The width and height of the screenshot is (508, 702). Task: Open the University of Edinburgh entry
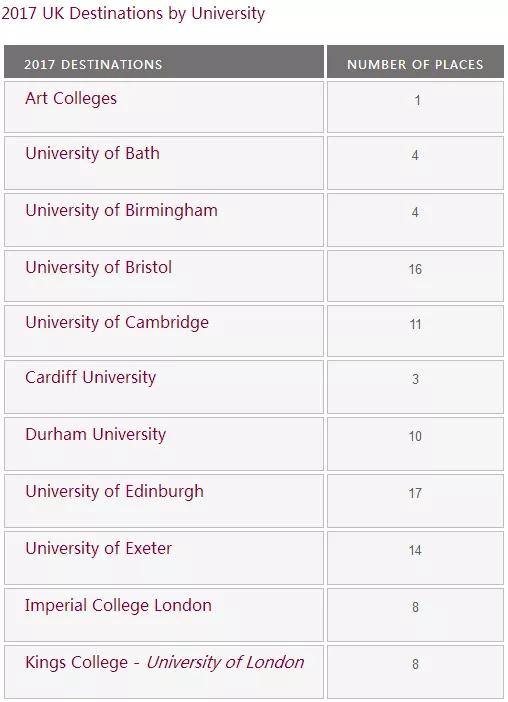pyautogui.click(x=114, y=492)
